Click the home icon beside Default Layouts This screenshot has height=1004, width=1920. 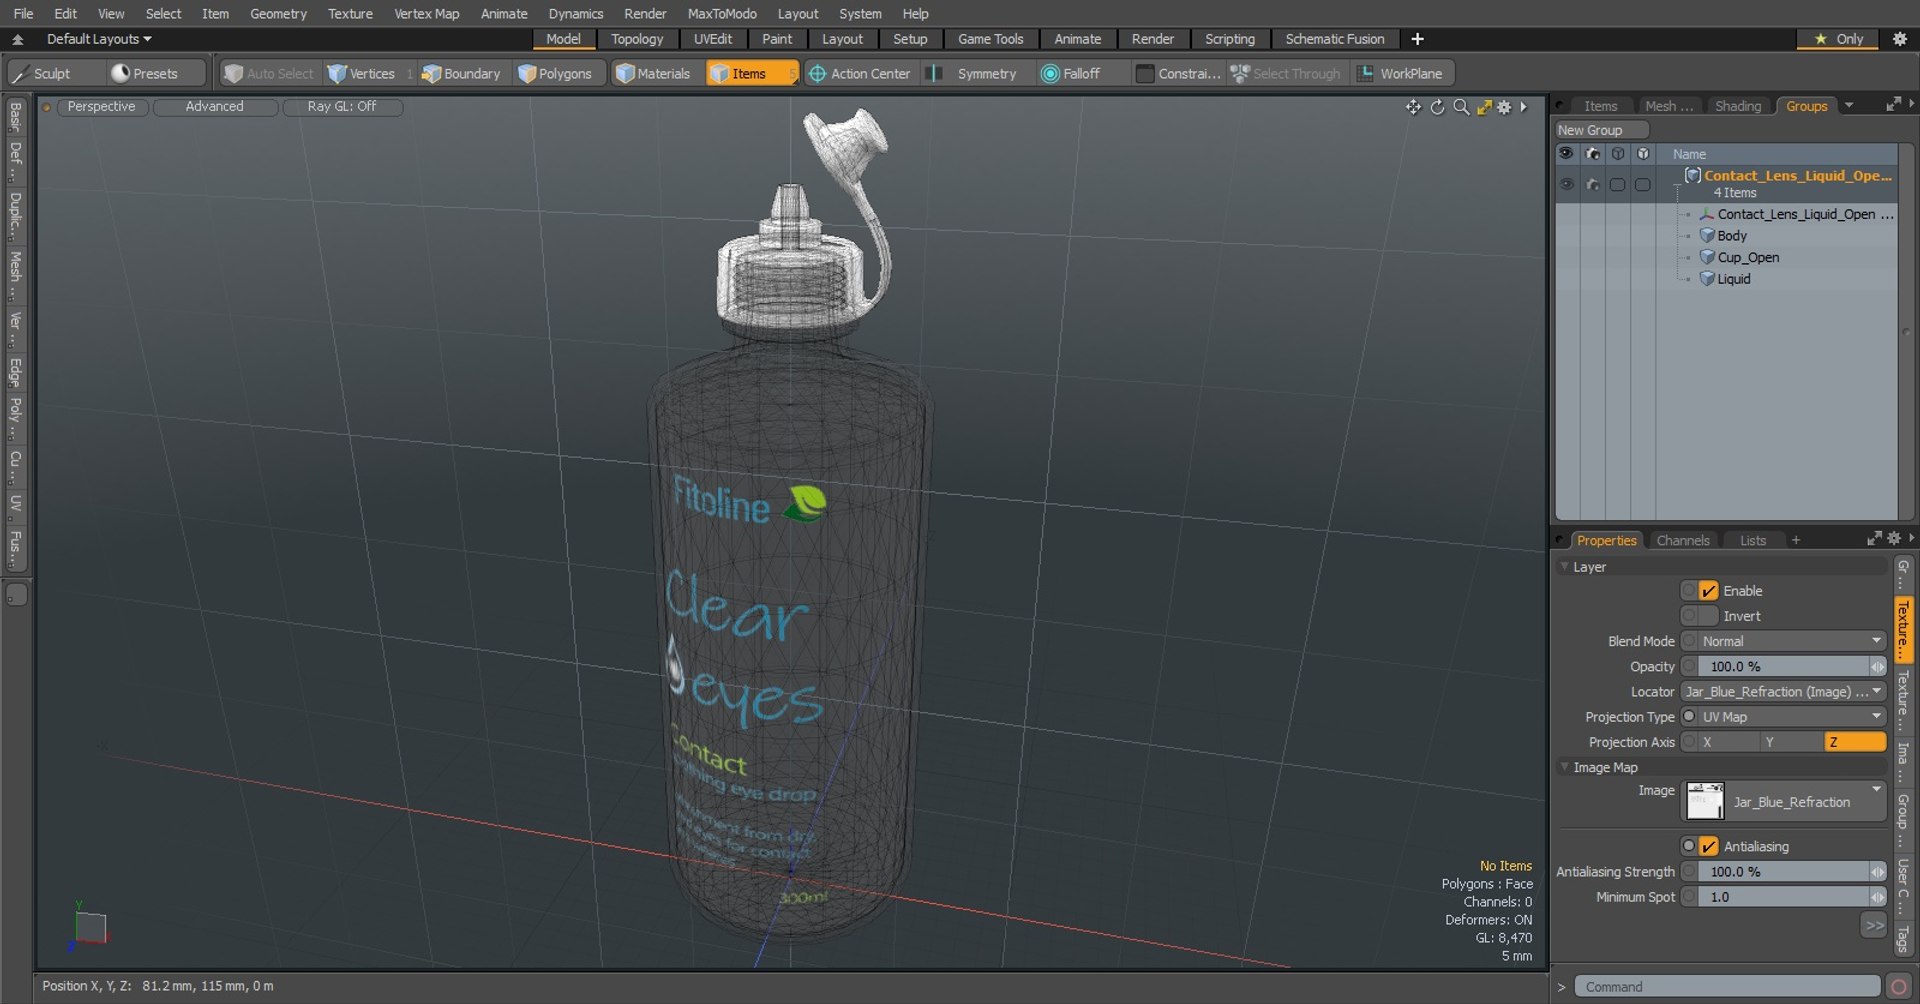18,39
